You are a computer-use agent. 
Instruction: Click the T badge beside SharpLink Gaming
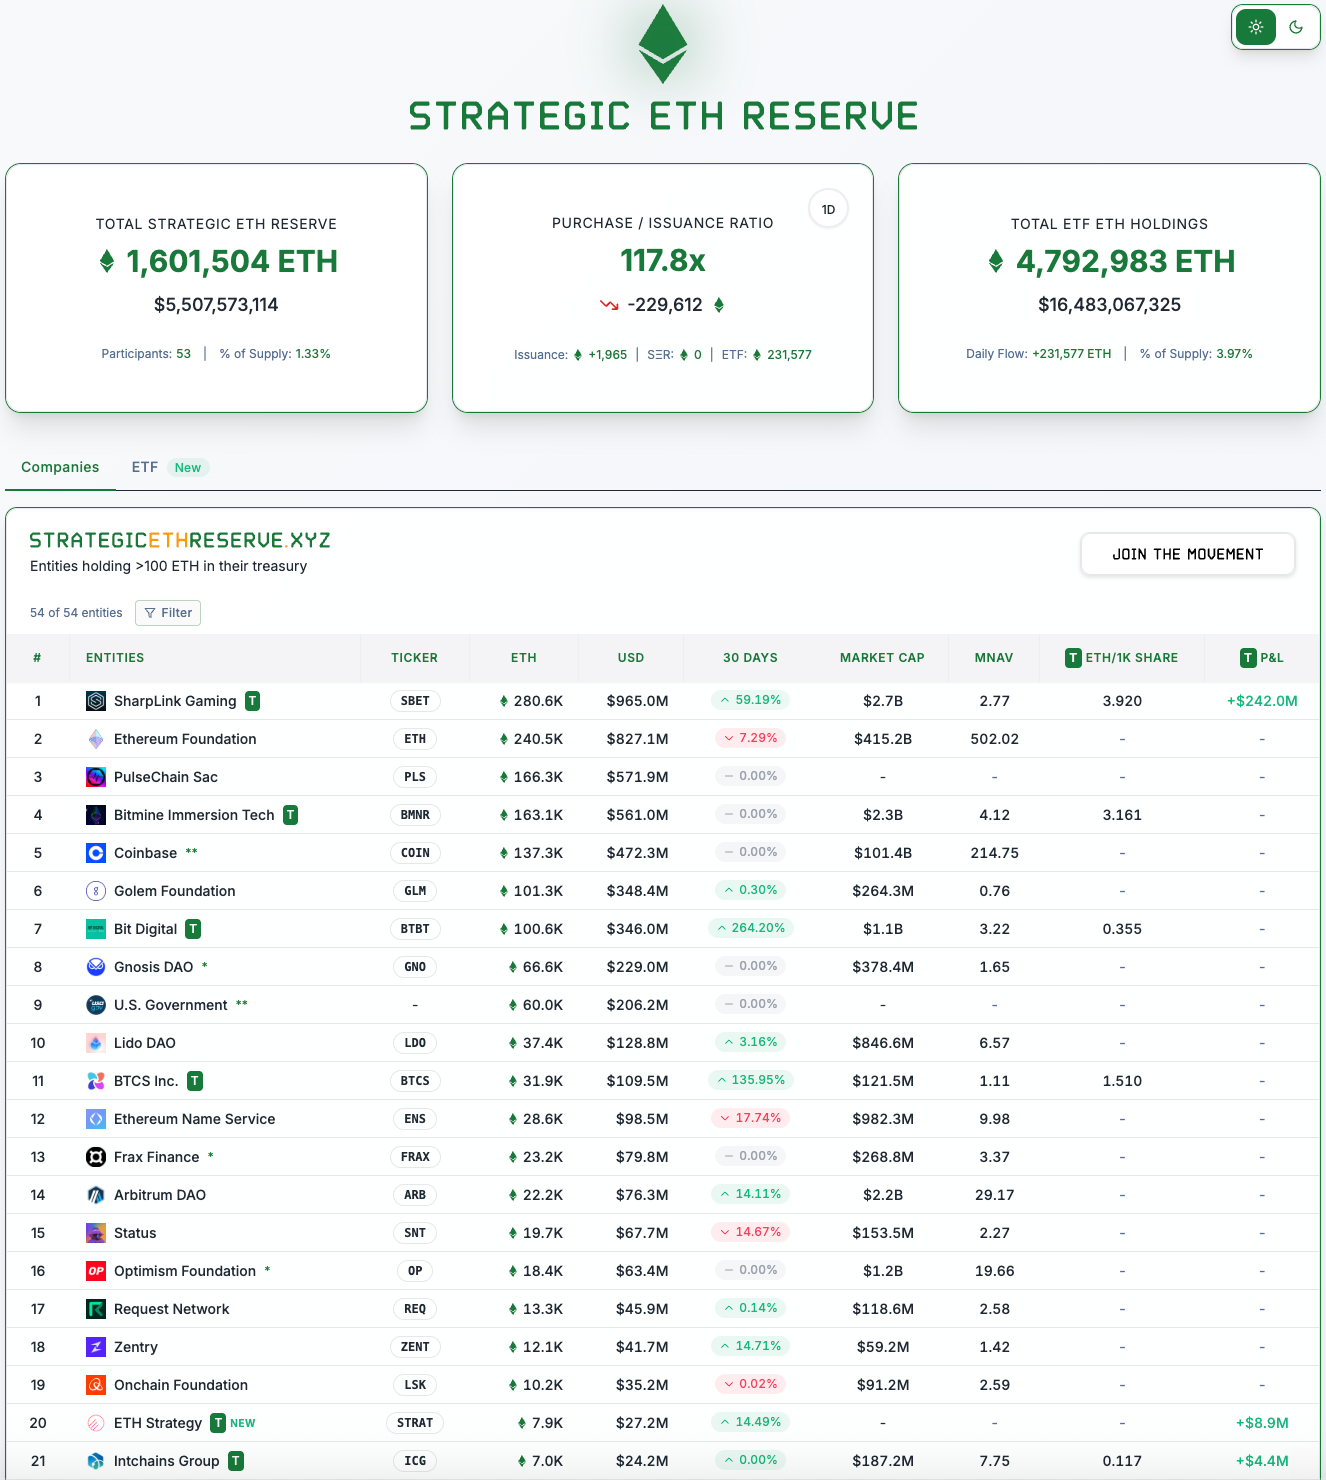pos(253,701)
